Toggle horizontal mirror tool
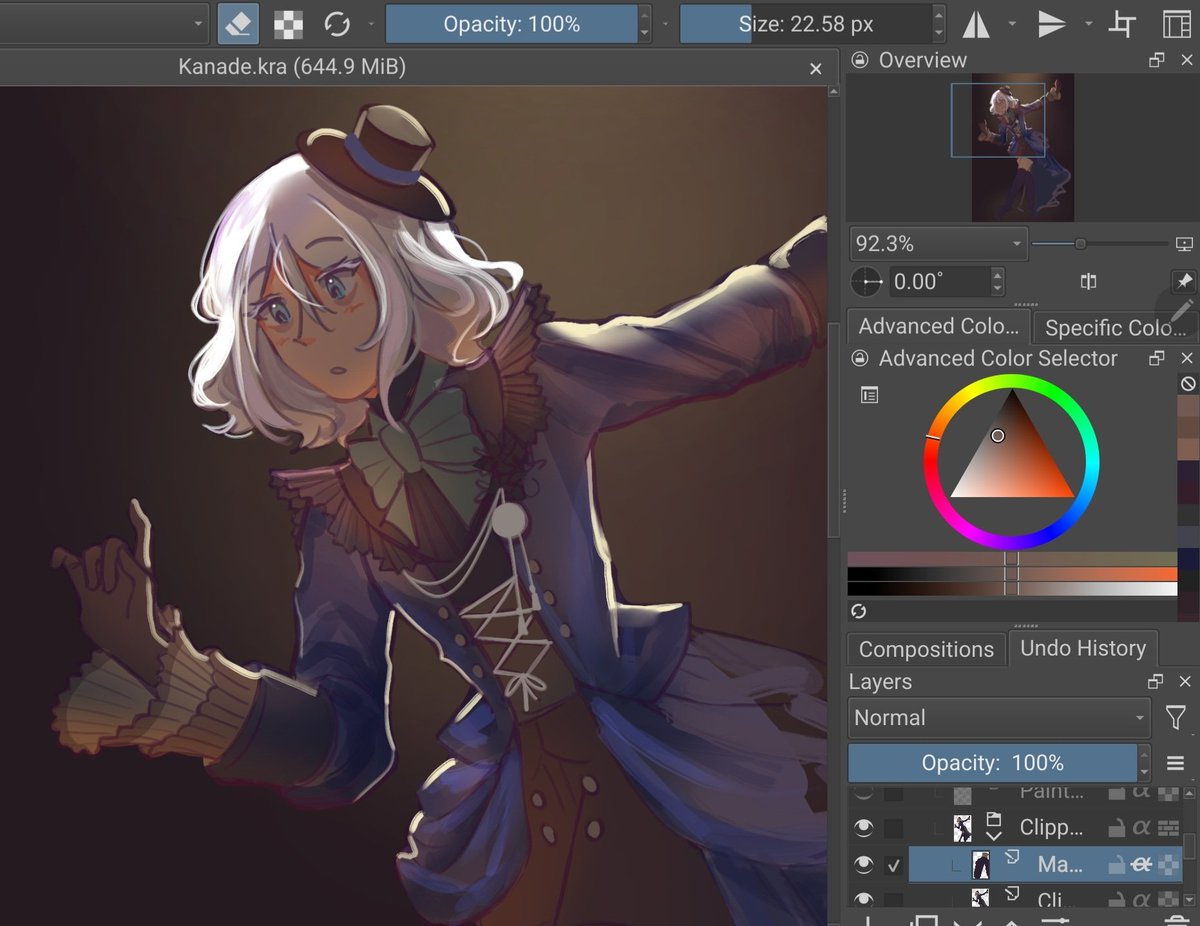This screenshot has width=1200, height=926. coord(976,23)
